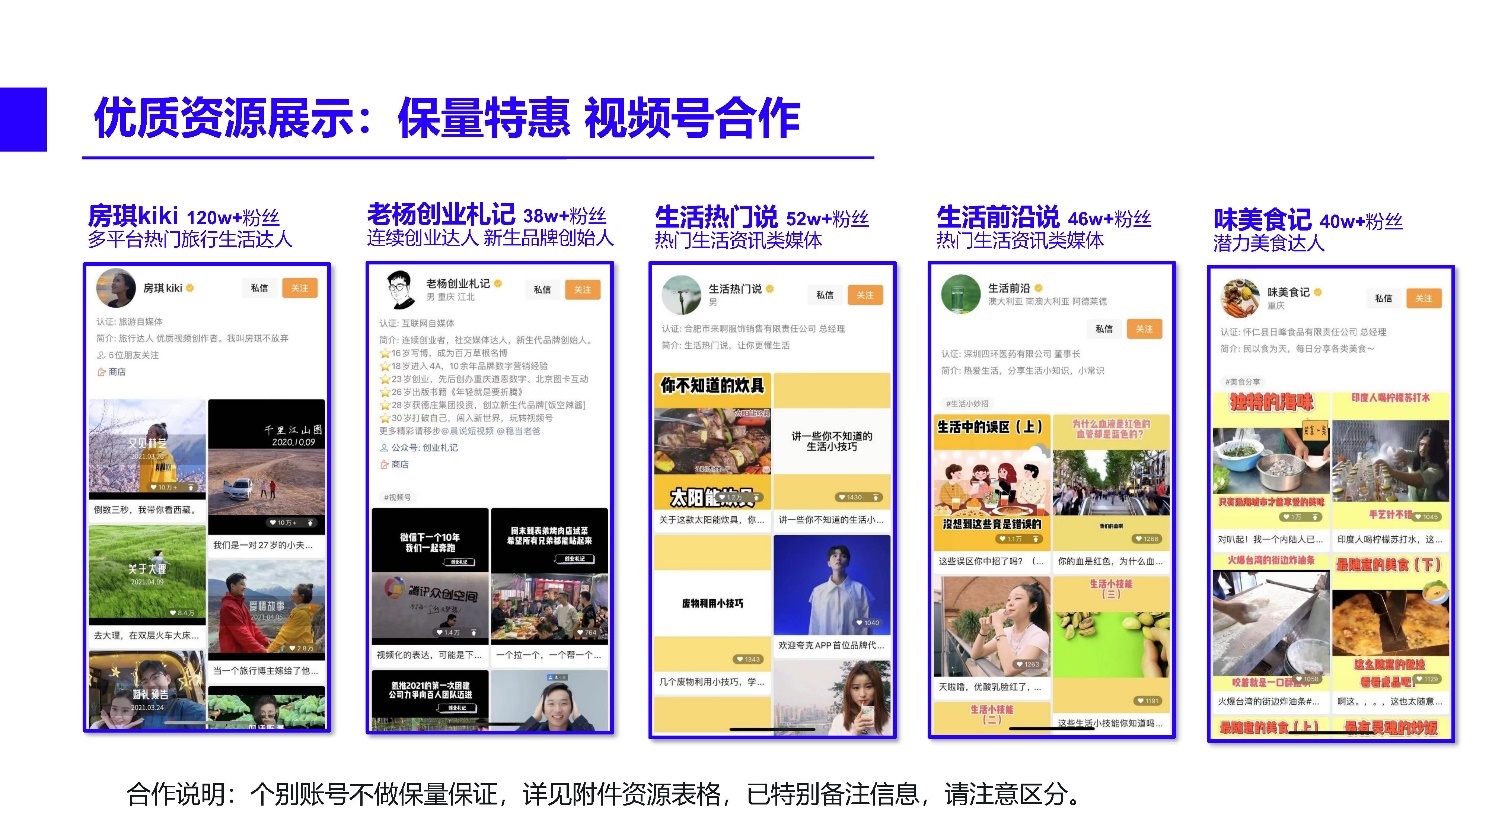Click the verified checkmark next to 老杨创业札记
This screenshot has height=838, width=1489.
[x=498, y=283]
